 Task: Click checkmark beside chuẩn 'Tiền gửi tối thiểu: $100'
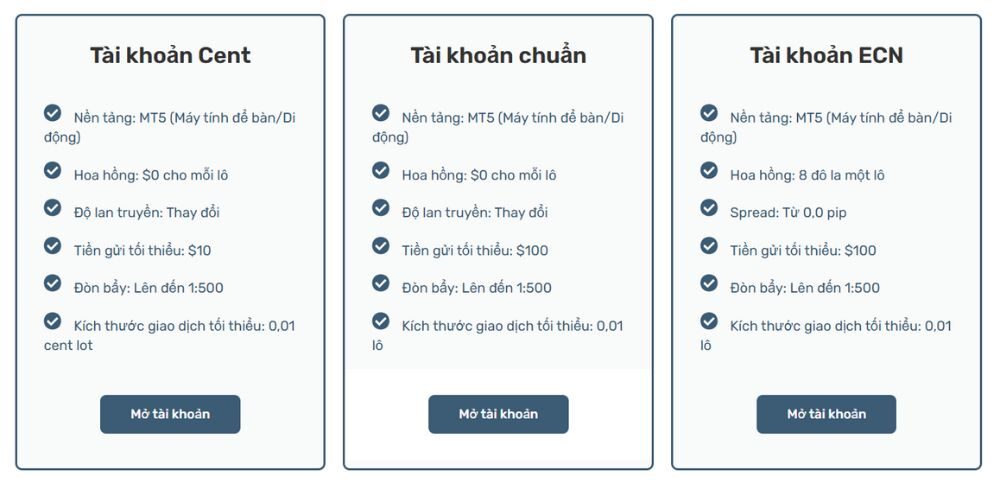tap(381, 245)
